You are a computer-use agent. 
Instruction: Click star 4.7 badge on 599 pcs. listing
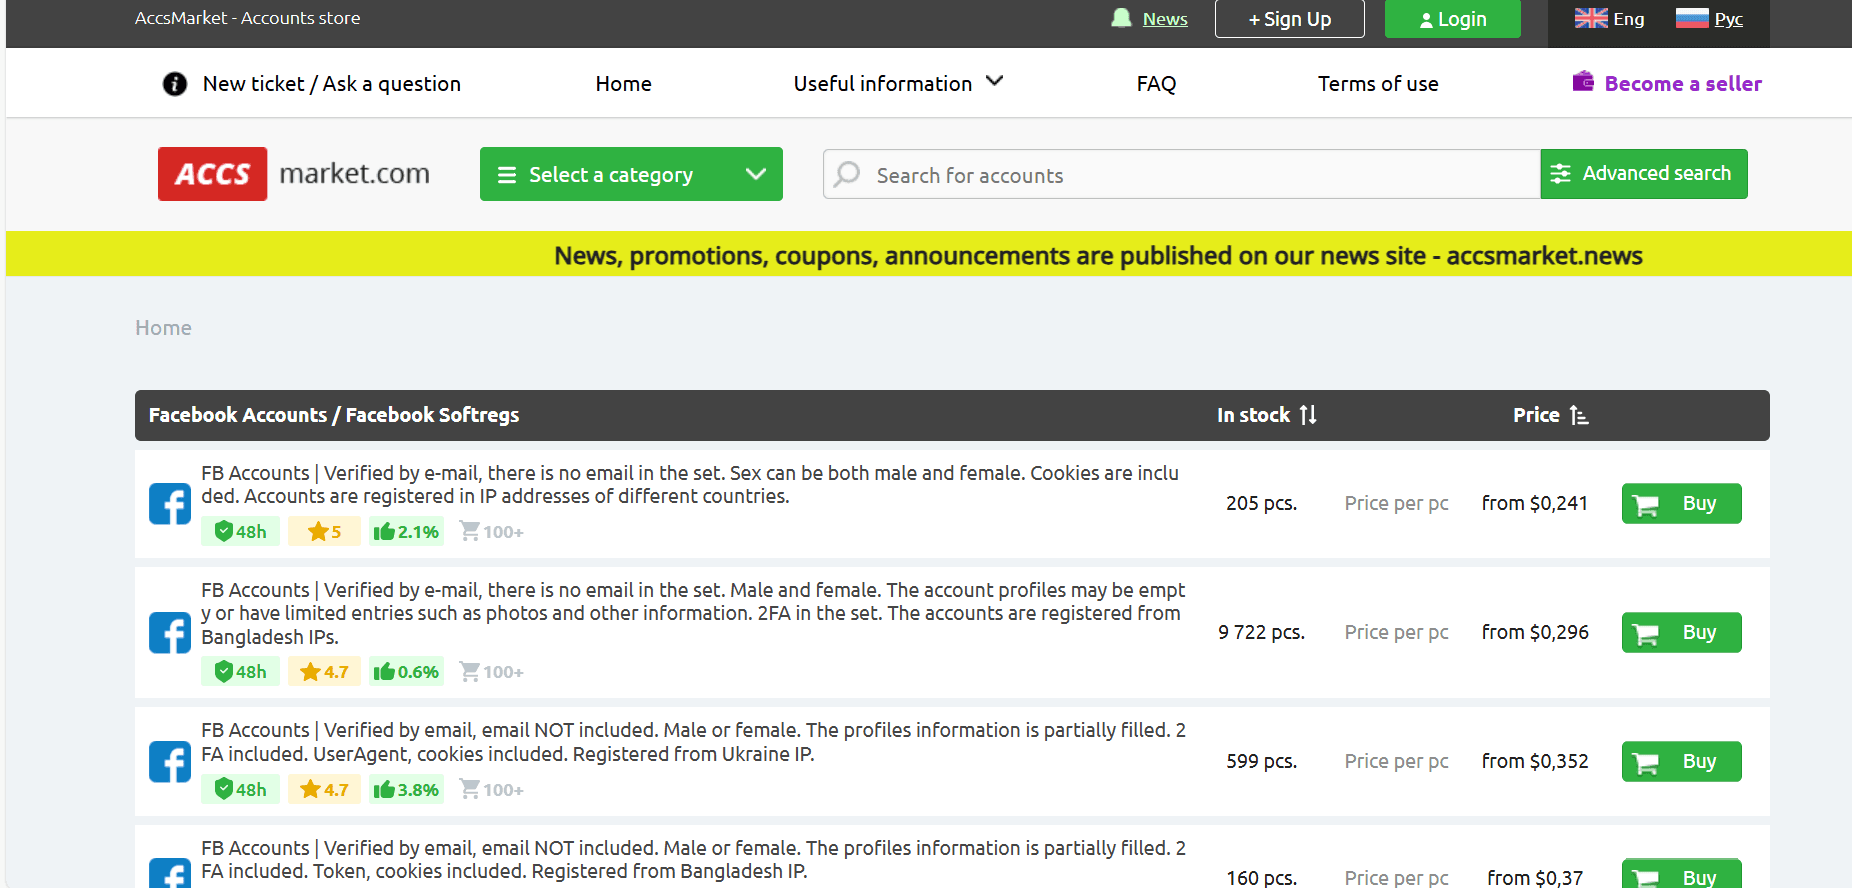pos(324,790)
